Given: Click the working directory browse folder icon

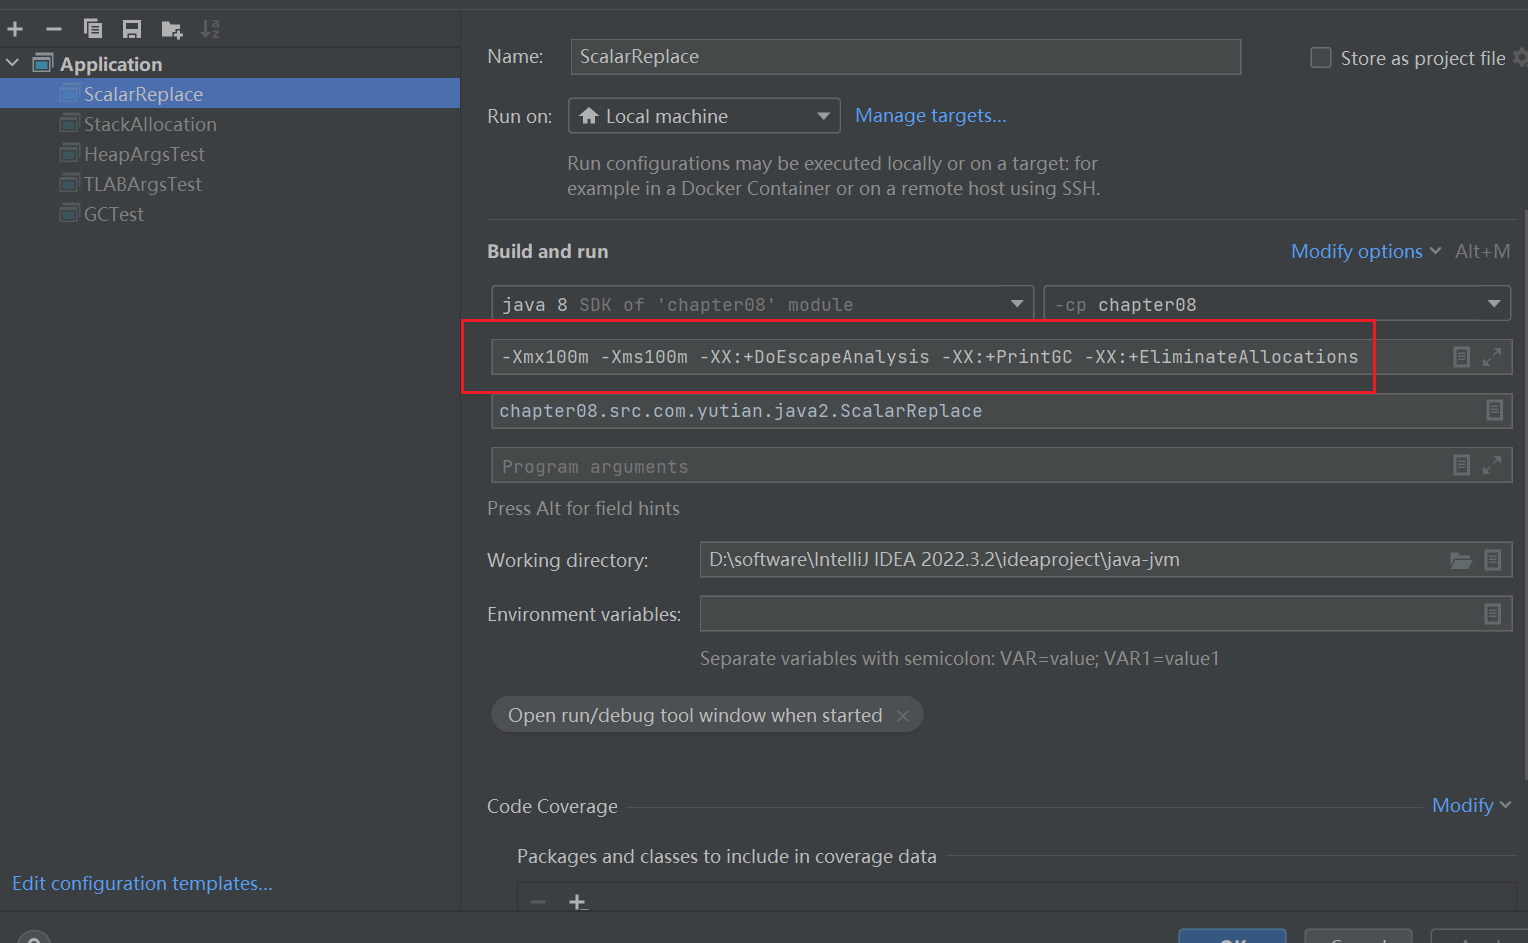Looking at the screenshot, I should coord(1461,560).
